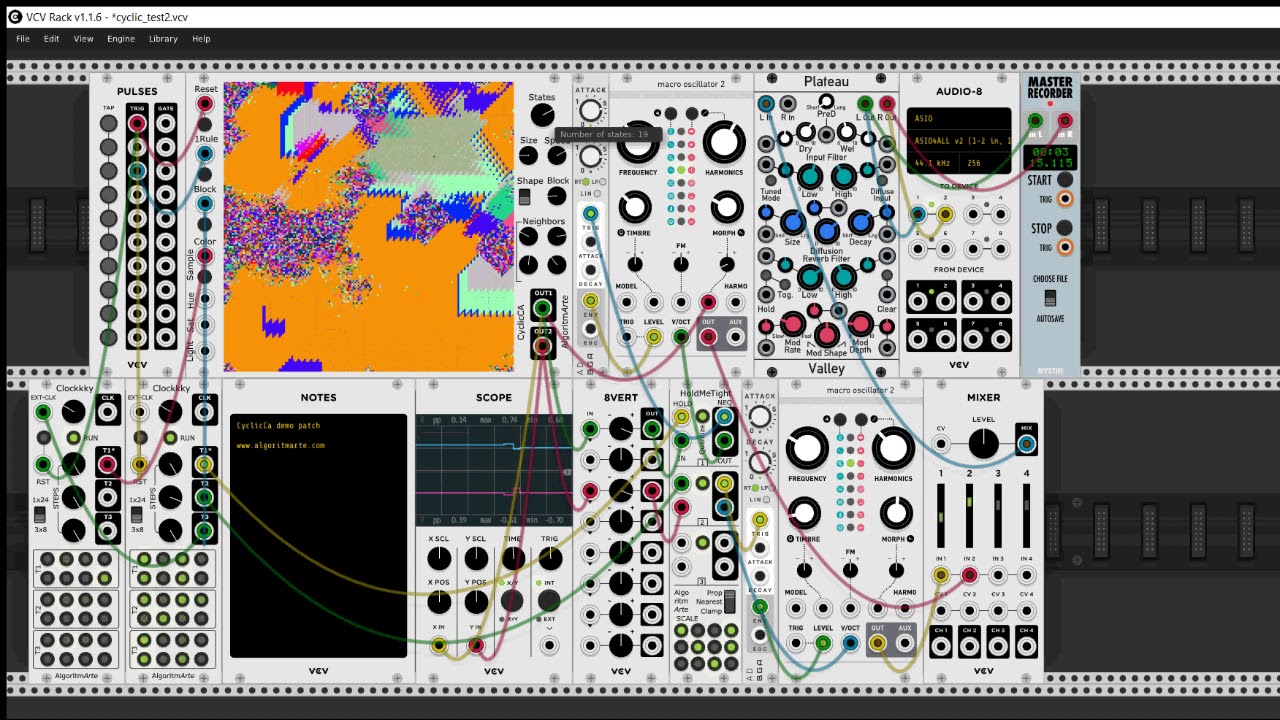Click upper macro oscillator AUX jack
The height and width of the screenshot is (720, 1280).
tap(736, 337)
